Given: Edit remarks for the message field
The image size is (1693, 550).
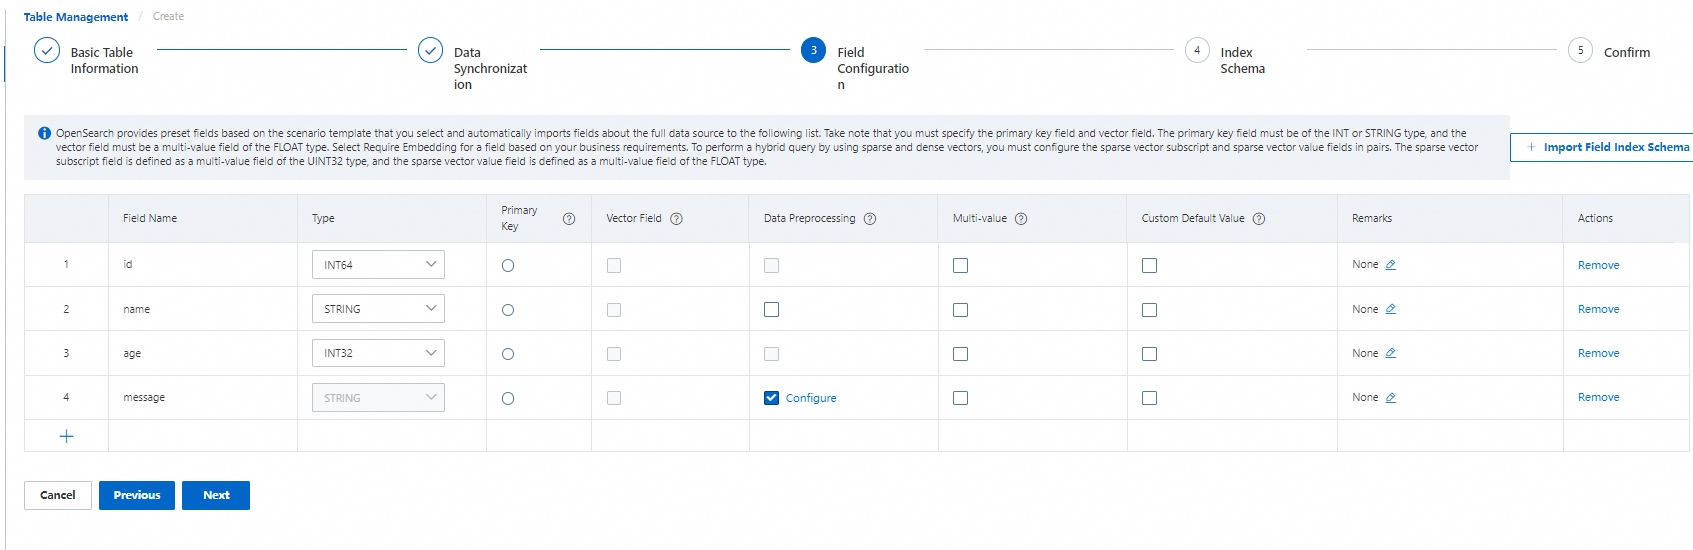Looking at the screenshot, I should coord(1391,398).
